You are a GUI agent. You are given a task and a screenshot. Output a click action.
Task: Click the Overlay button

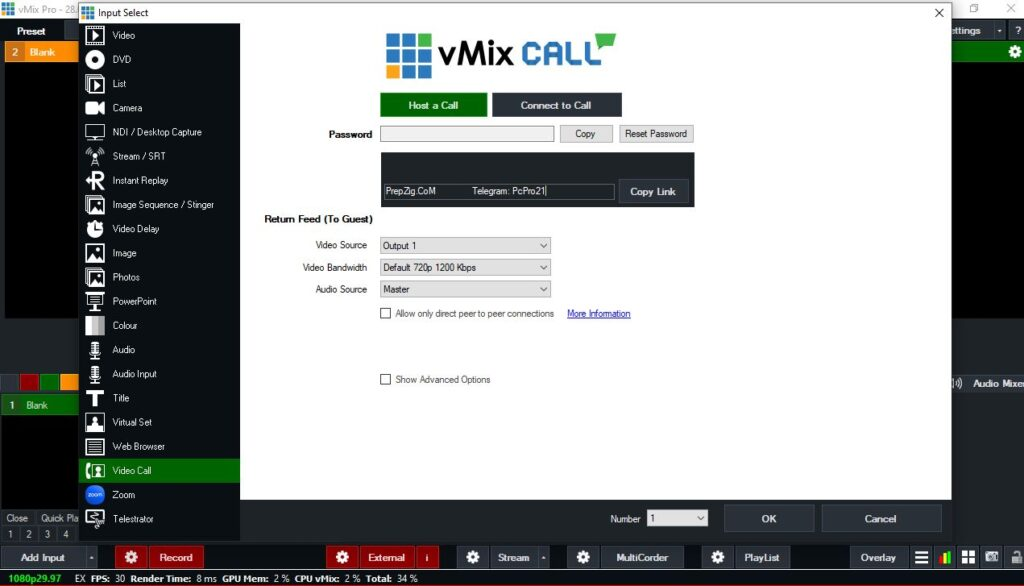[878, 557]
